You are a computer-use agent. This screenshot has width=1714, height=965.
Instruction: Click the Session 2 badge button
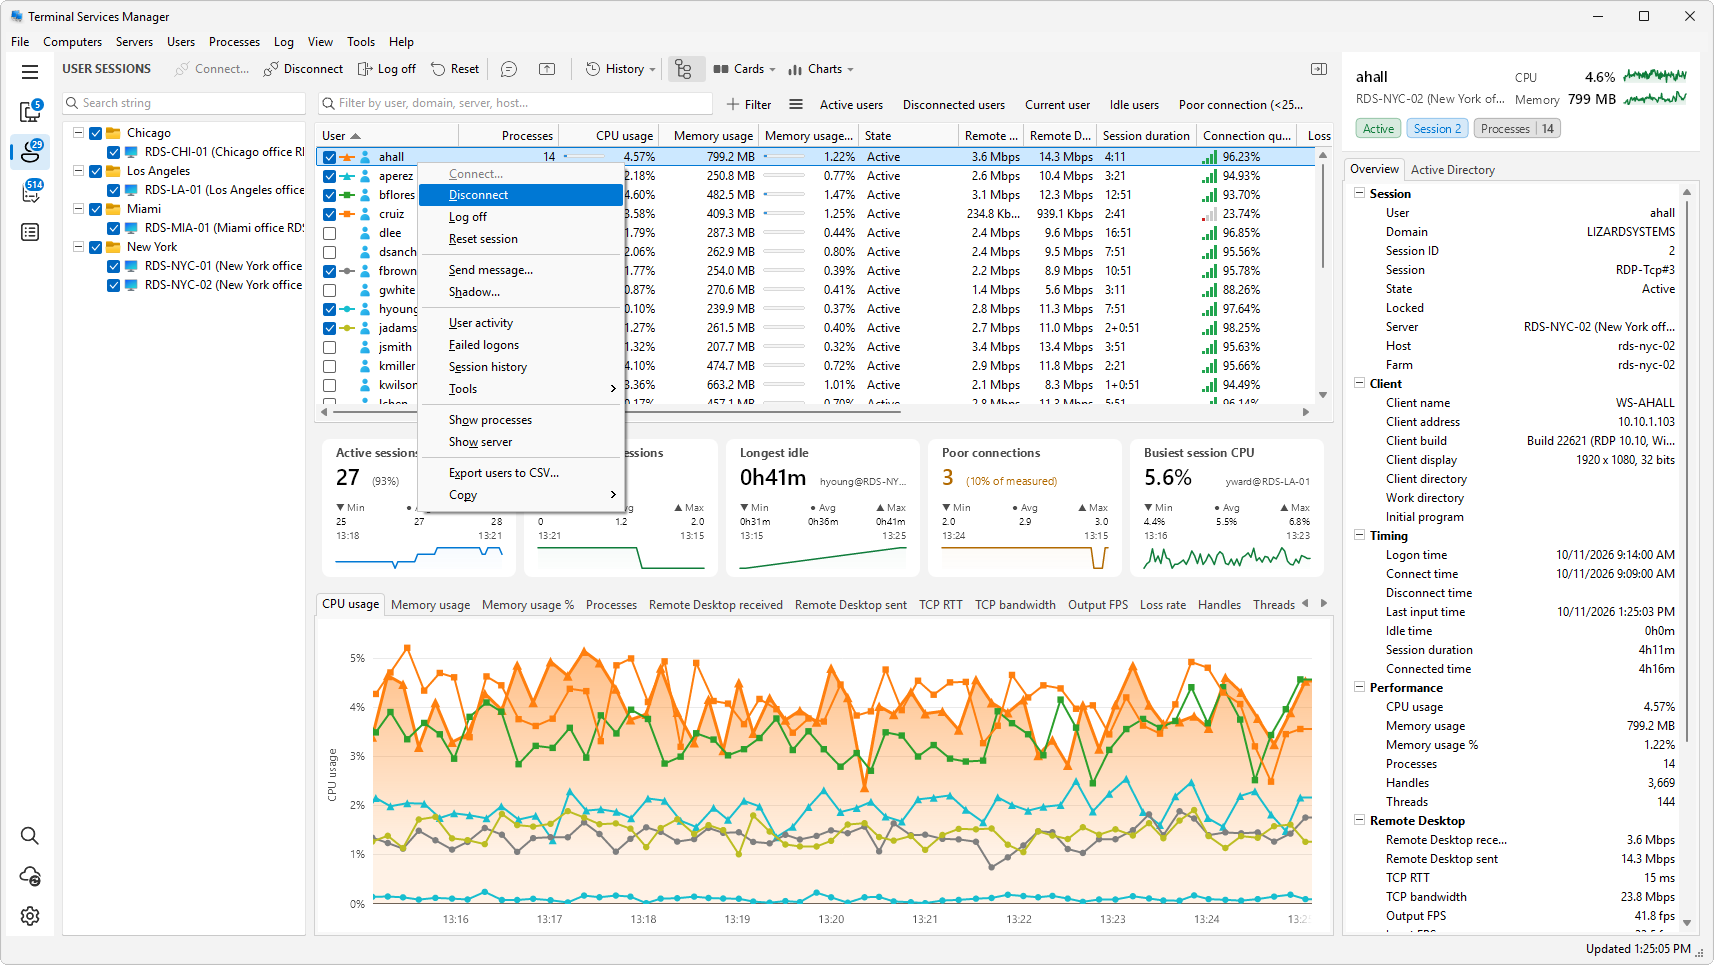tap(1438, 129)
